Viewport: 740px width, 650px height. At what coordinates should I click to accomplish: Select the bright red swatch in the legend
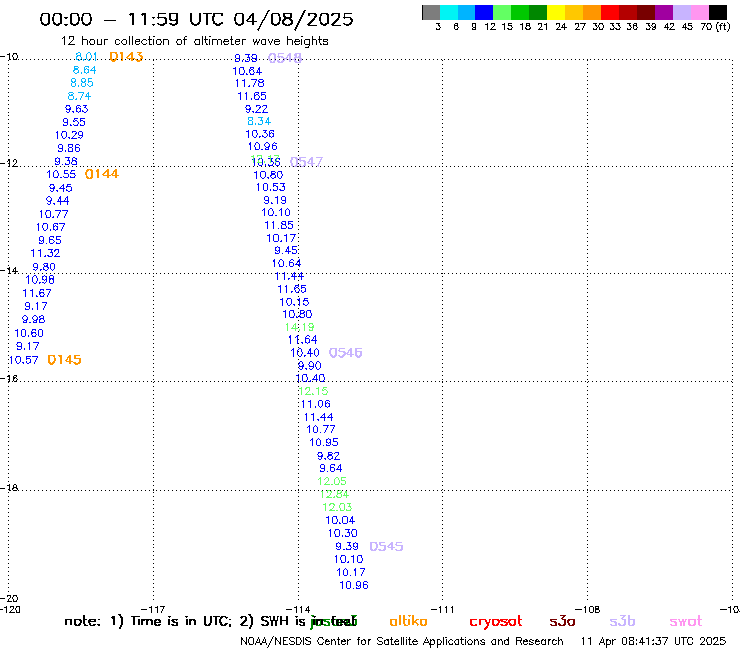coord(610,12)
